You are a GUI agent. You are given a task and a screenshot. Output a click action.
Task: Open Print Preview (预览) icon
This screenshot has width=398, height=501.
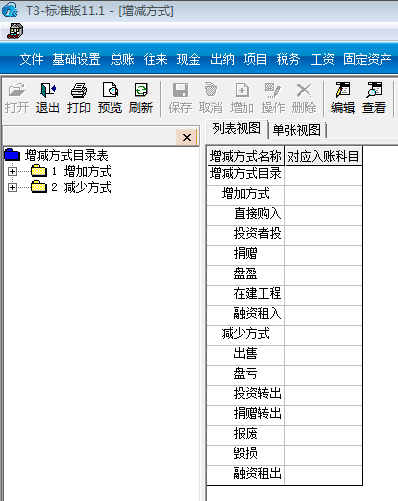[x=110, y=98]
